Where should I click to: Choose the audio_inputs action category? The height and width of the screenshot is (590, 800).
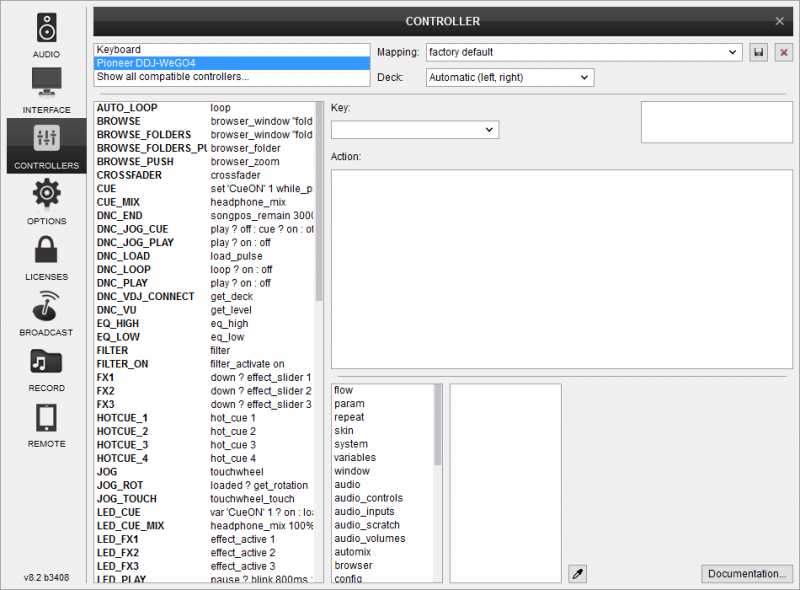pos(383,512)
